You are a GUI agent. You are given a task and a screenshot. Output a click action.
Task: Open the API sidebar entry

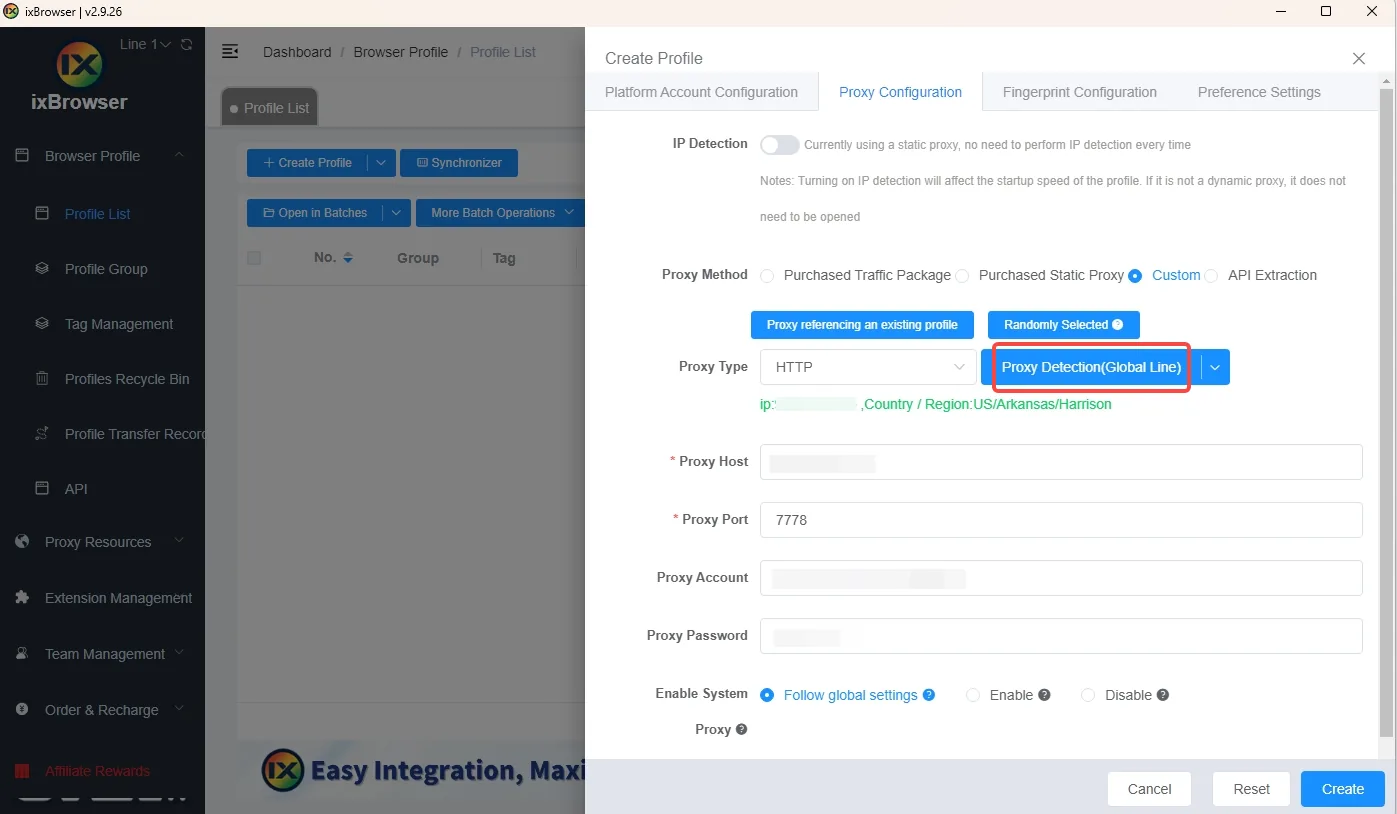tap(76, 489)
